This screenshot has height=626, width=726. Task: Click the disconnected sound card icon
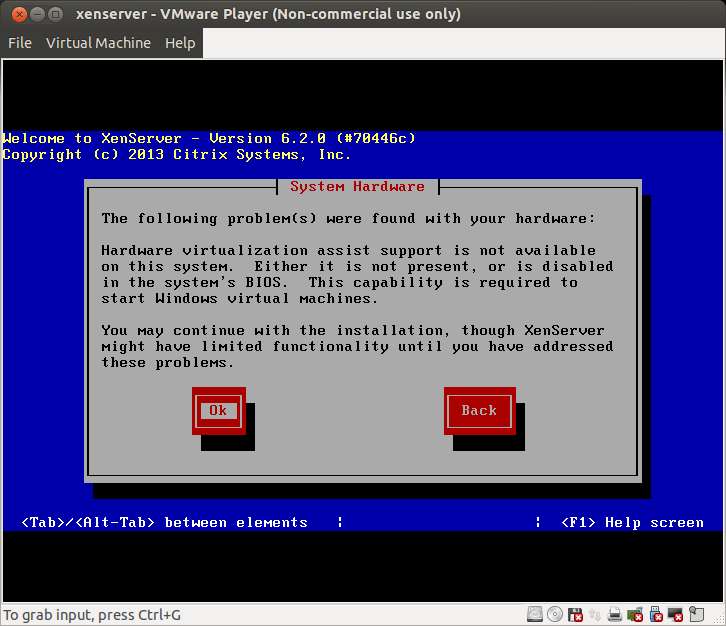[635, 614]
